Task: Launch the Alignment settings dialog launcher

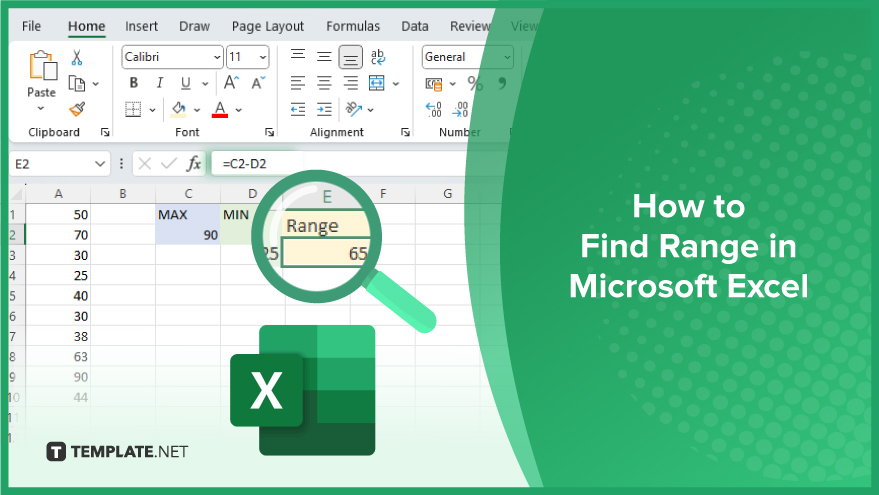Action: click(x=405, y=132)
